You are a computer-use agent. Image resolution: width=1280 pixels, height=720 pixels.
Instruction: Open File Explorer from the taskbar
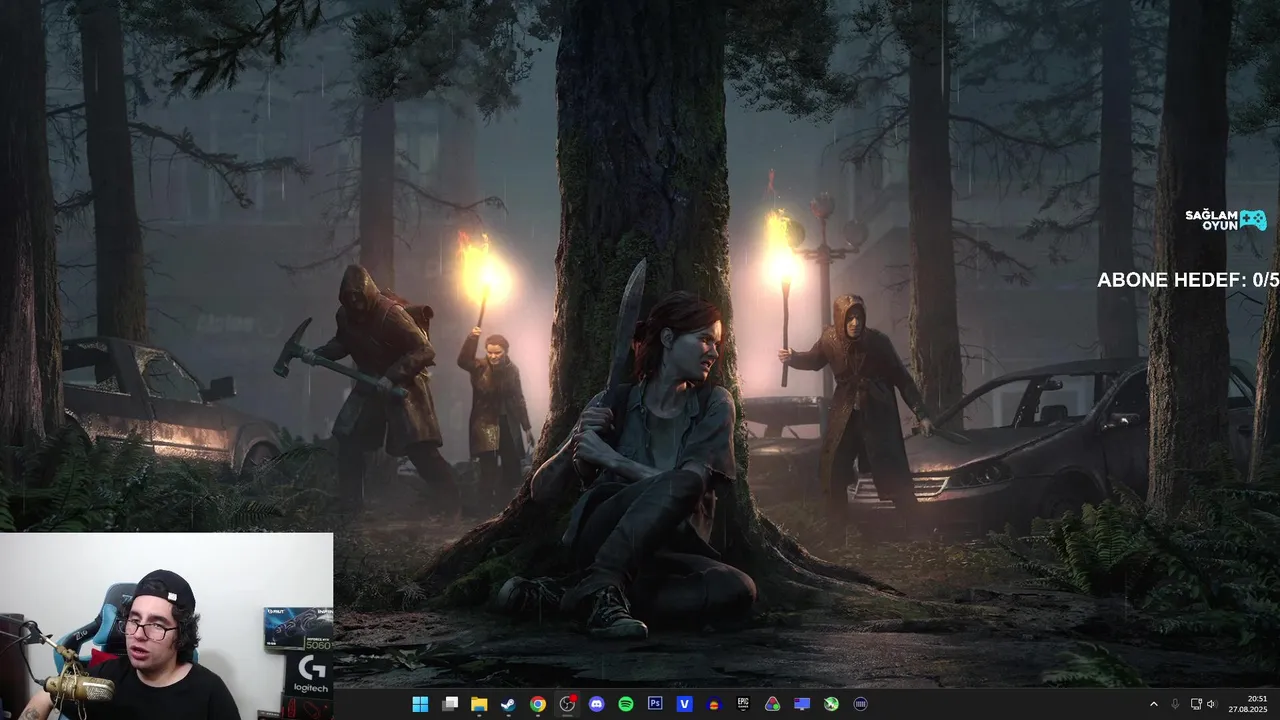[479, 704]
